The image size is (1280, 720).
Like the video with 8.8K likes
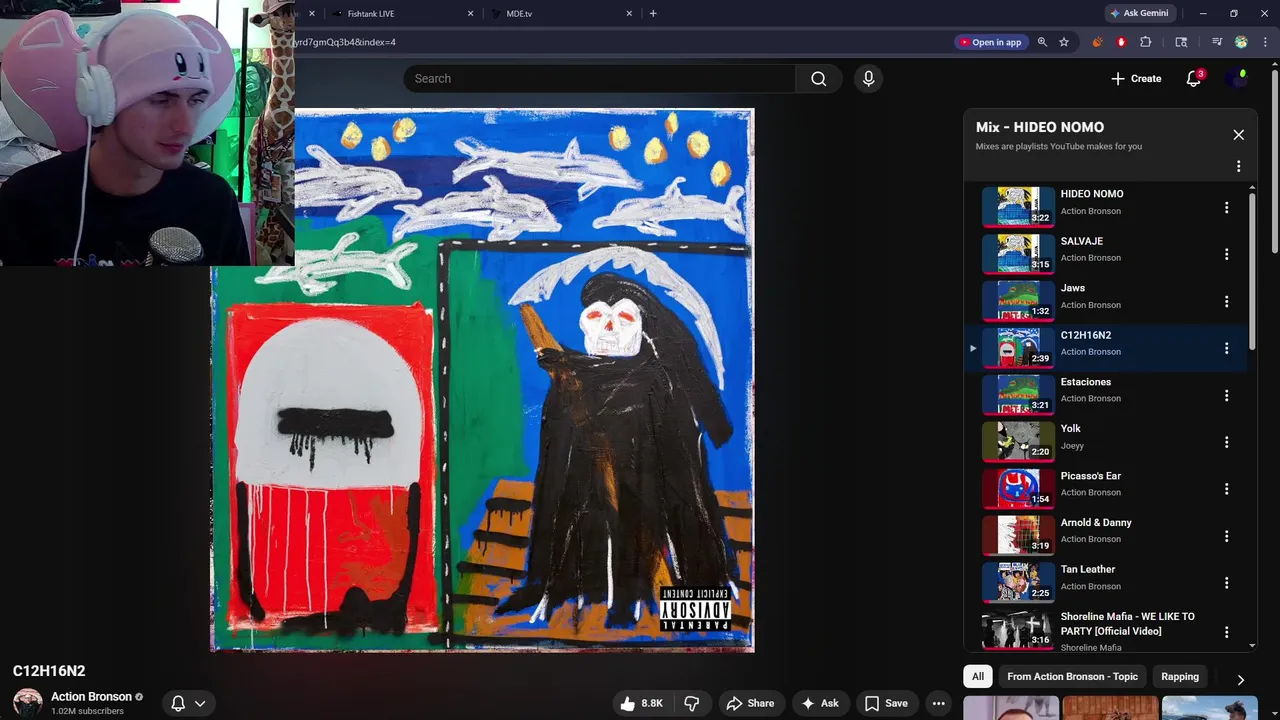click(641, 703)
